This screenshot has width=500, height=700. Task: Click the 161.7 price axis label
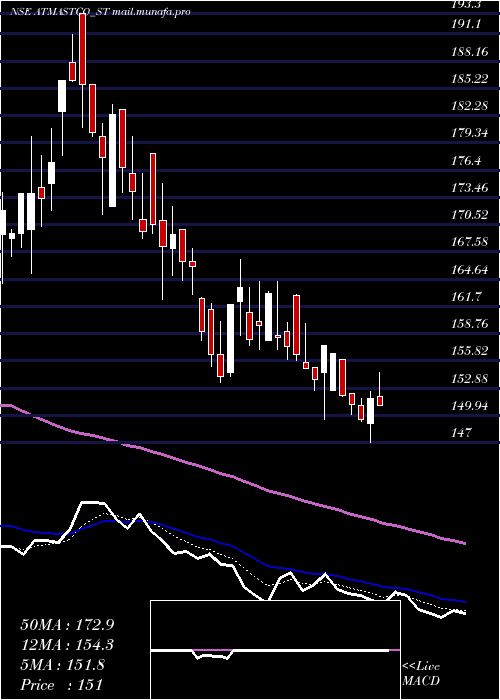click(467, 297)
